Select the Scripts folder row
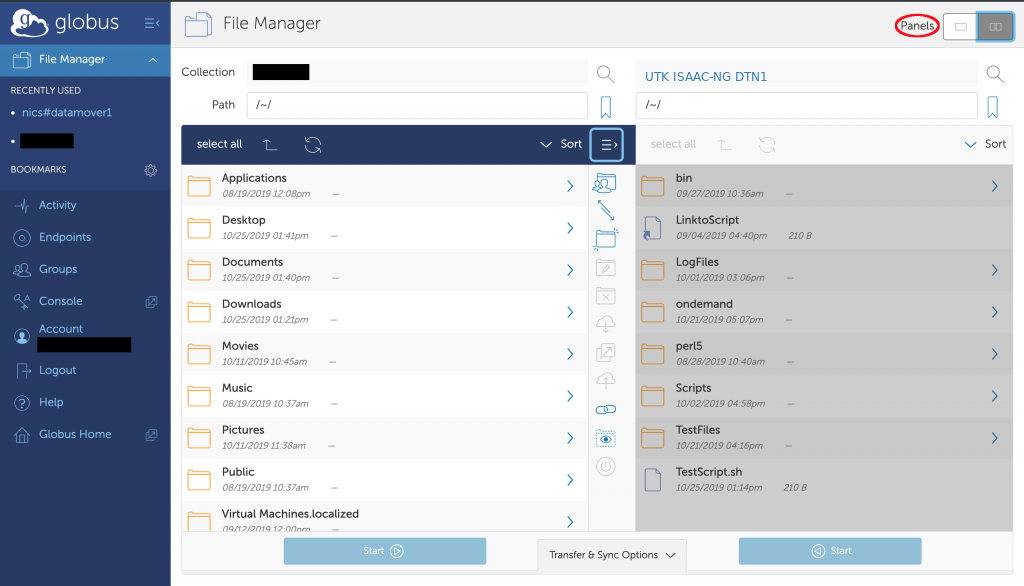Viewport: 1024px width, 586px height. coord(824,395)
